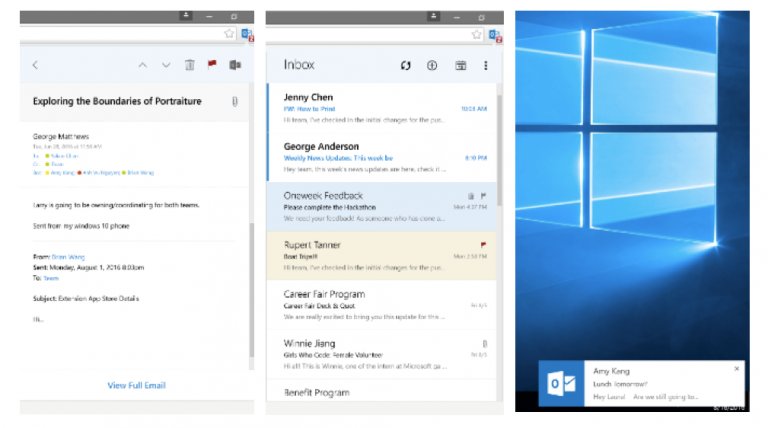Screen dimensions: 768x428
Task: Click the Exploring the Boundaries of Portraiture subject
Action: pos(117,101)
